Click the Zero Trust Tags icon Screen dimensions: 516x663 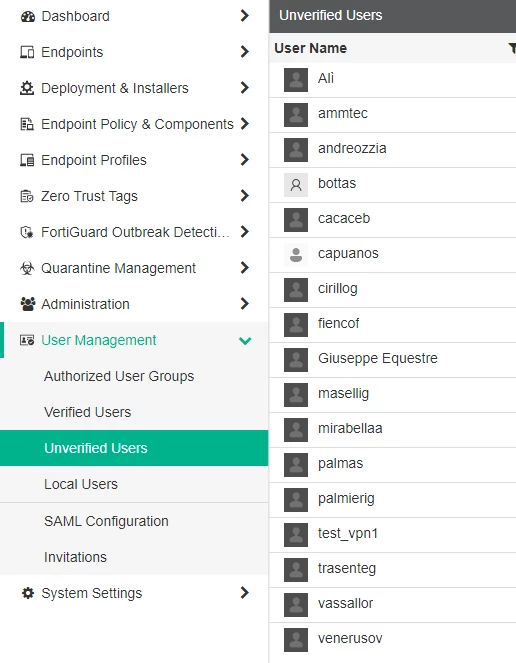tap(27, 196)
